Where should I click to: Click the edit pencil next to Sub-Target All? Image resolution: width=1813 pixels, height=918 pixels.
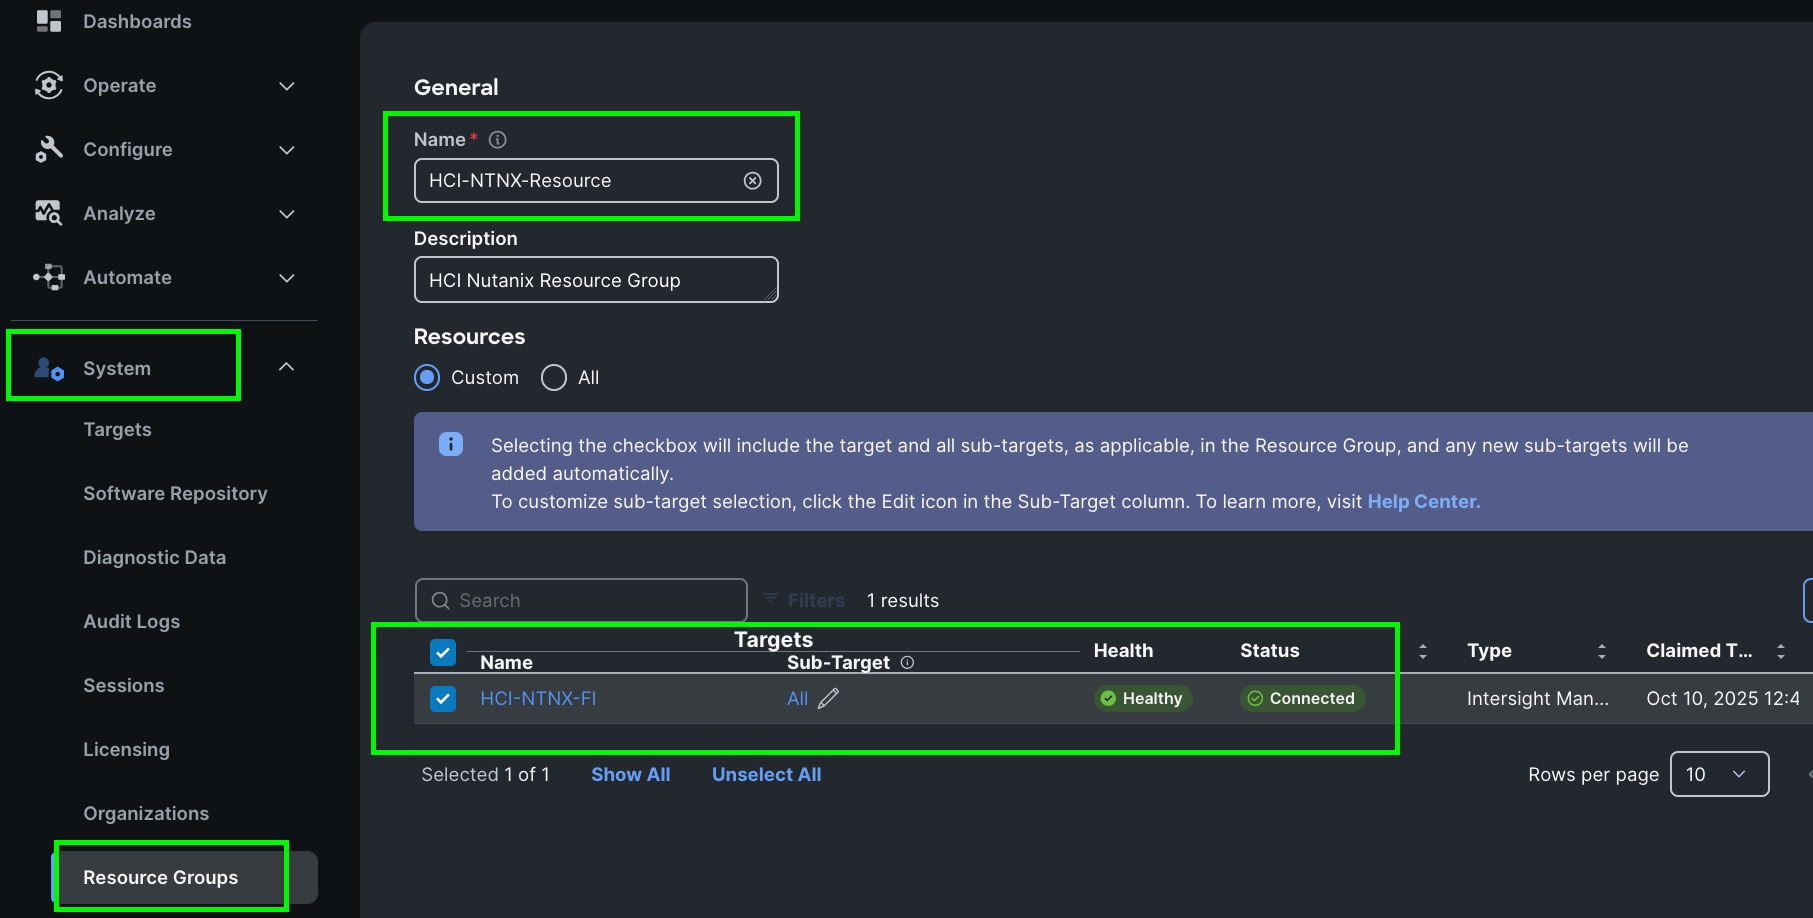(x=827, y=698)
